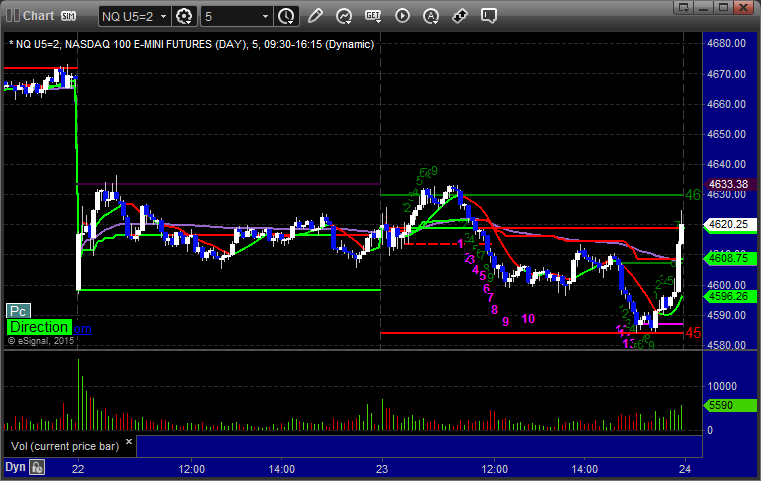Viewport: 761px width, 481px height.
Task: Expand the NQ U5=2 symbol dropdown arrow
Action: point(164,17)
